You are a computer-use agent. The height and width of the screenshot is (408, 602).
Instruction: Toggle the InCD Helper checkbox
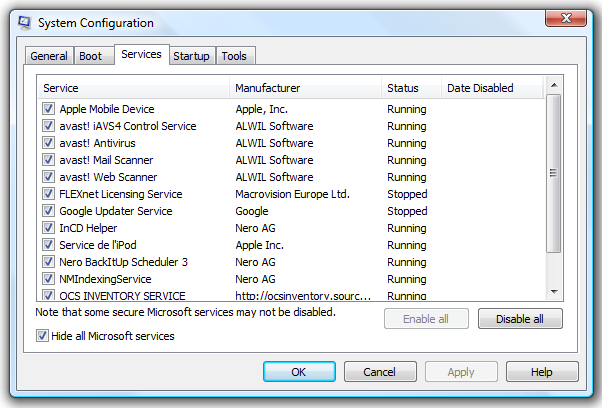[48, 228]
